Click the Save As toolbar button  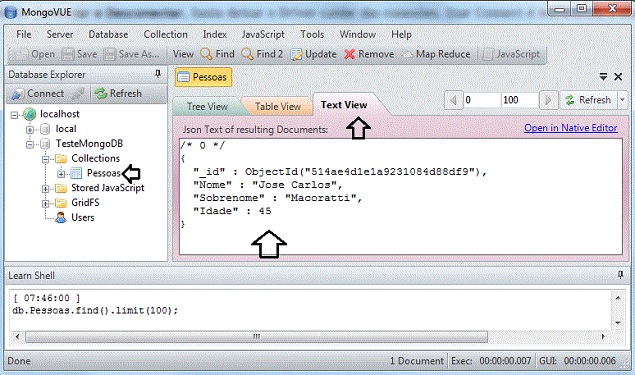tap(131, 54)
